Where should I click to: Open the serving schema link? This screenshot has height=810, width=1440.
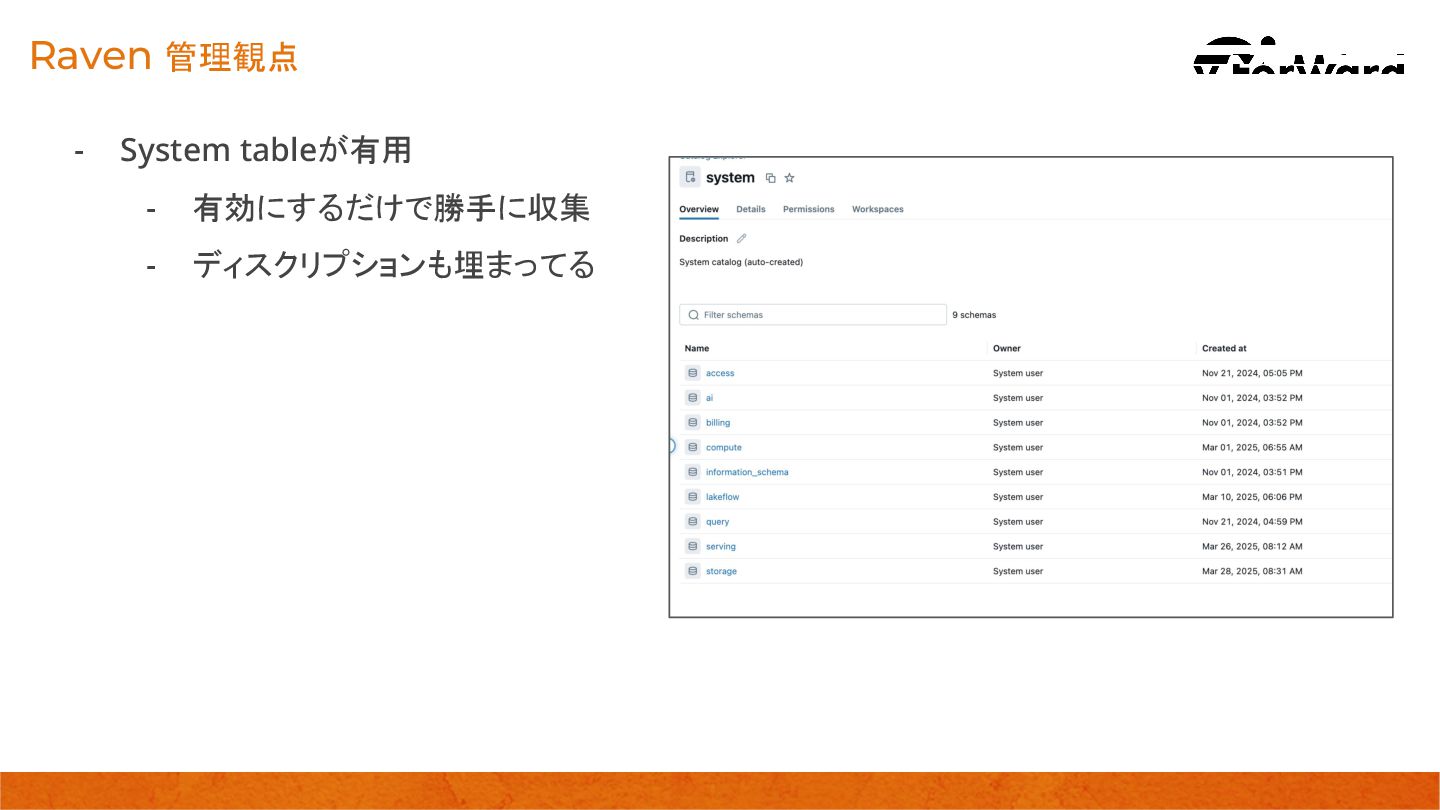coord(721,546)
